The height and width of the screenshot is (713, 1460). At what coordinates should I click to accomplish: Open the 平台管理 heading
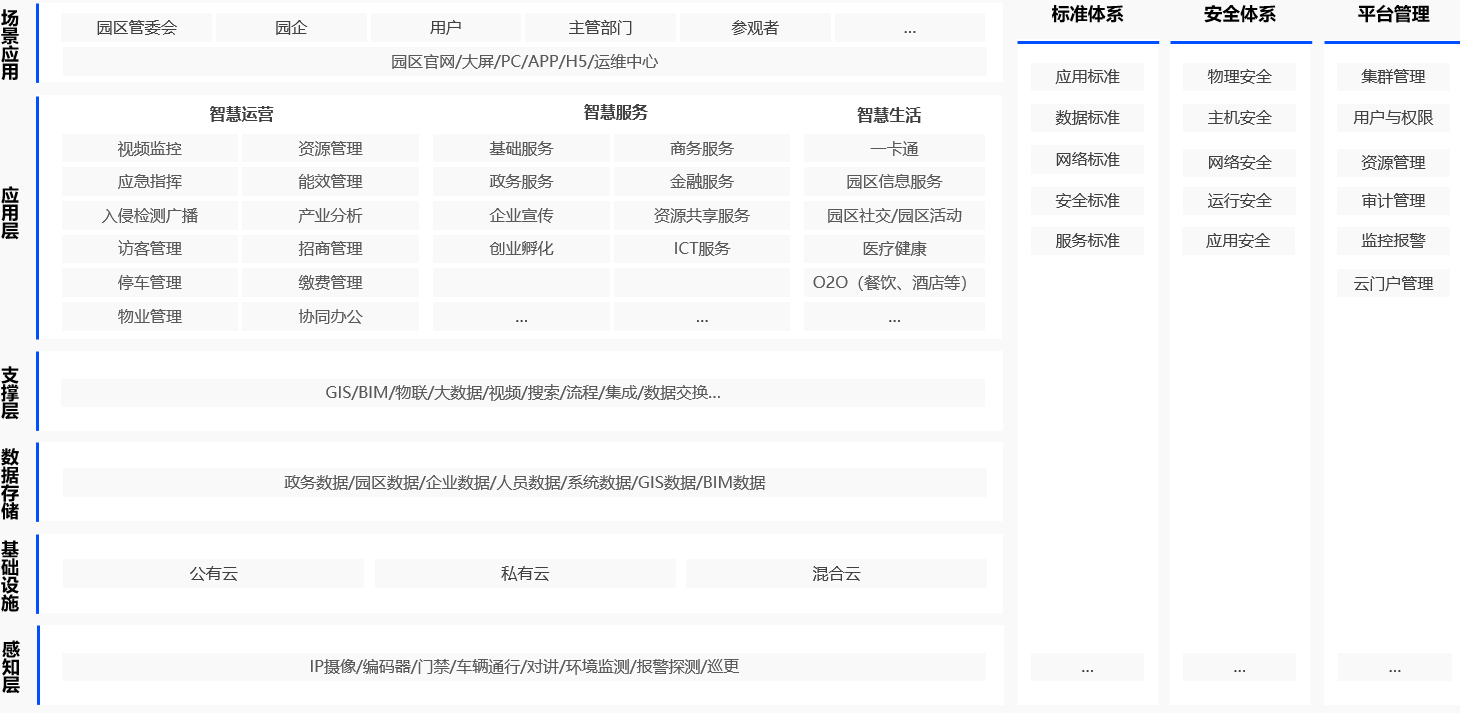click(1393, 15)
